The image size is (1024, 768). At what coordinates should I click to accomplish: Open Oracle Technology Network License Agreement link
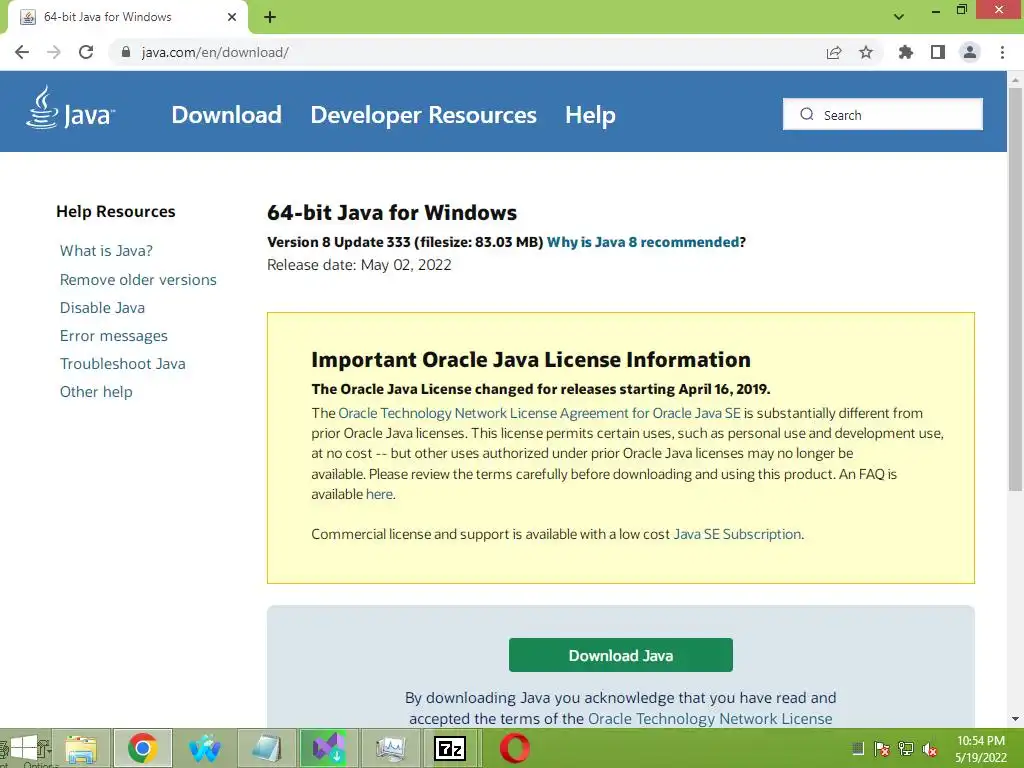(x=539, y=413)
